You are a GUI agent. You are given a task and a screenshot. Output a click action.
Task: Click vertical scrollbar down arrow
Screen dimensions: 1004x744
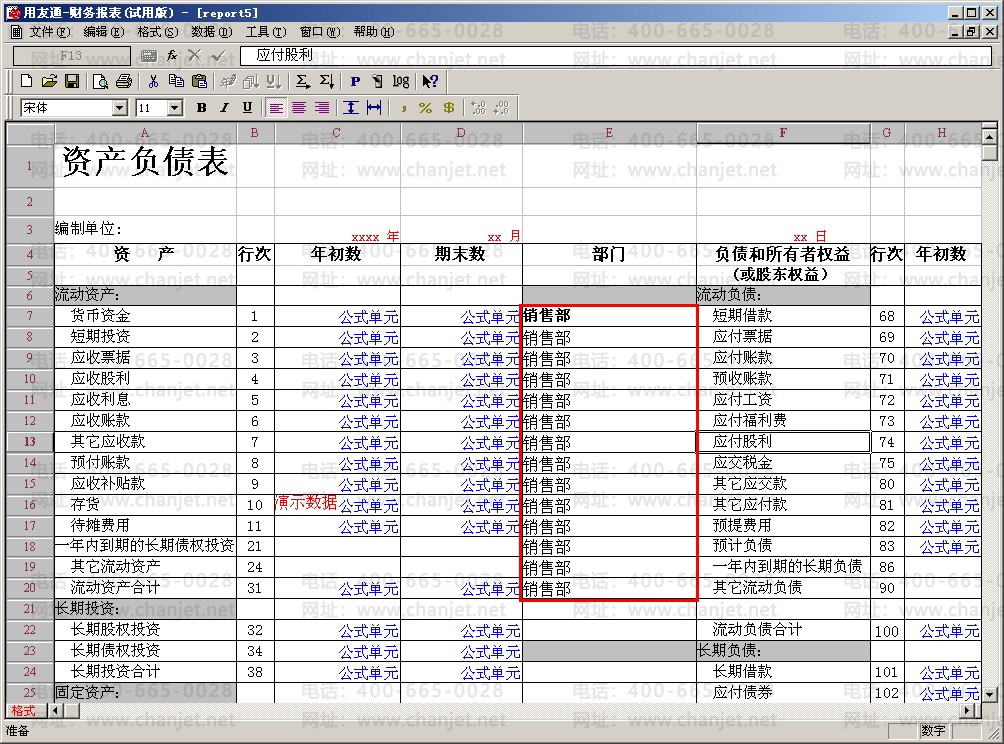(989, 694)
